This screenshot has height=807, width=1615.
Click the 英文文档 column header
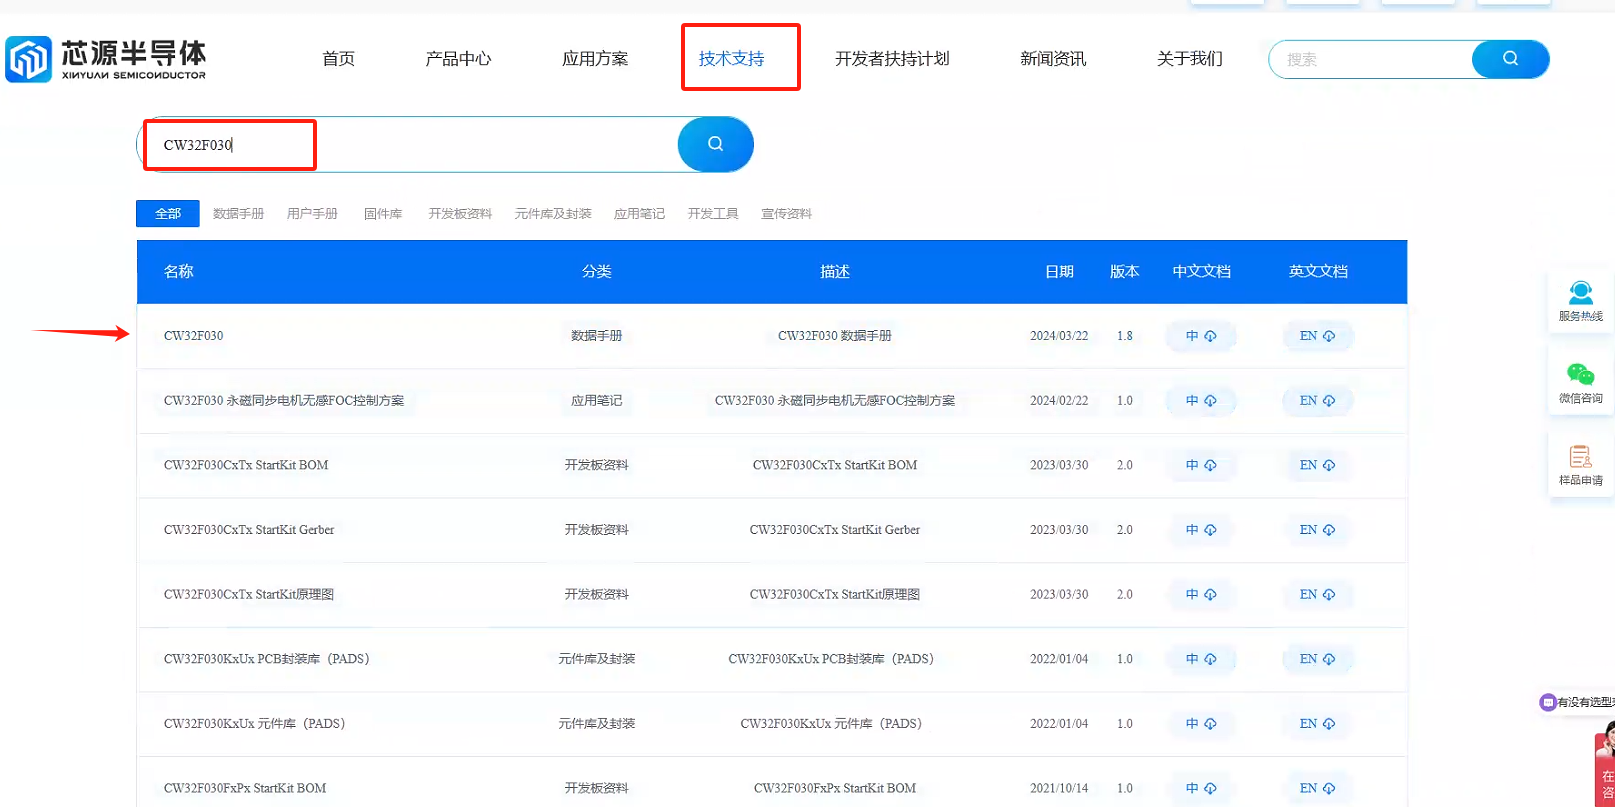click(1318, 272)
